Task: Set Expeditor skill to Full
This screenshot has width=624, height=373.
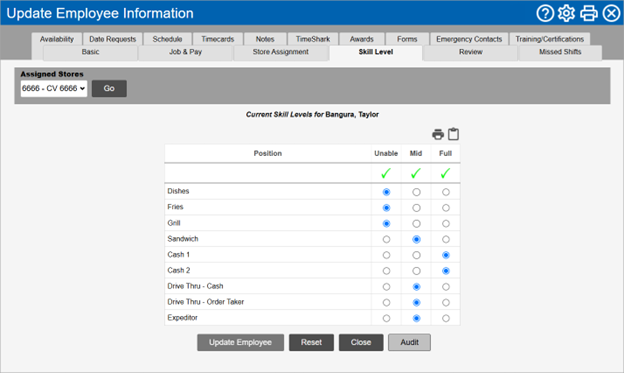Action: (x=446, y=318)
